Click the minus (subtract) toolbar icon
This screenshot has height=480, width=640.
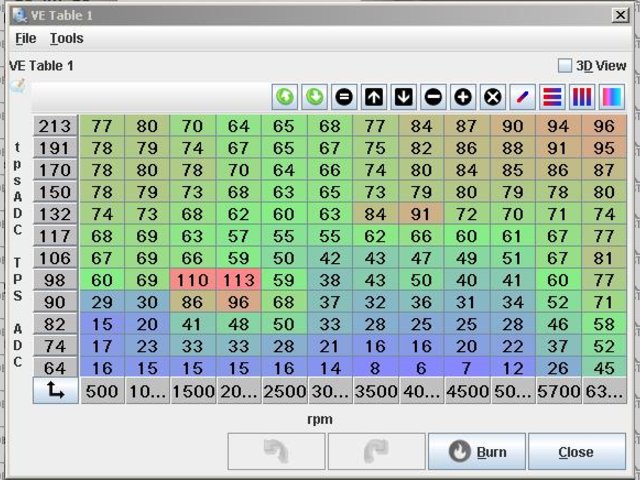coord(433,97)
